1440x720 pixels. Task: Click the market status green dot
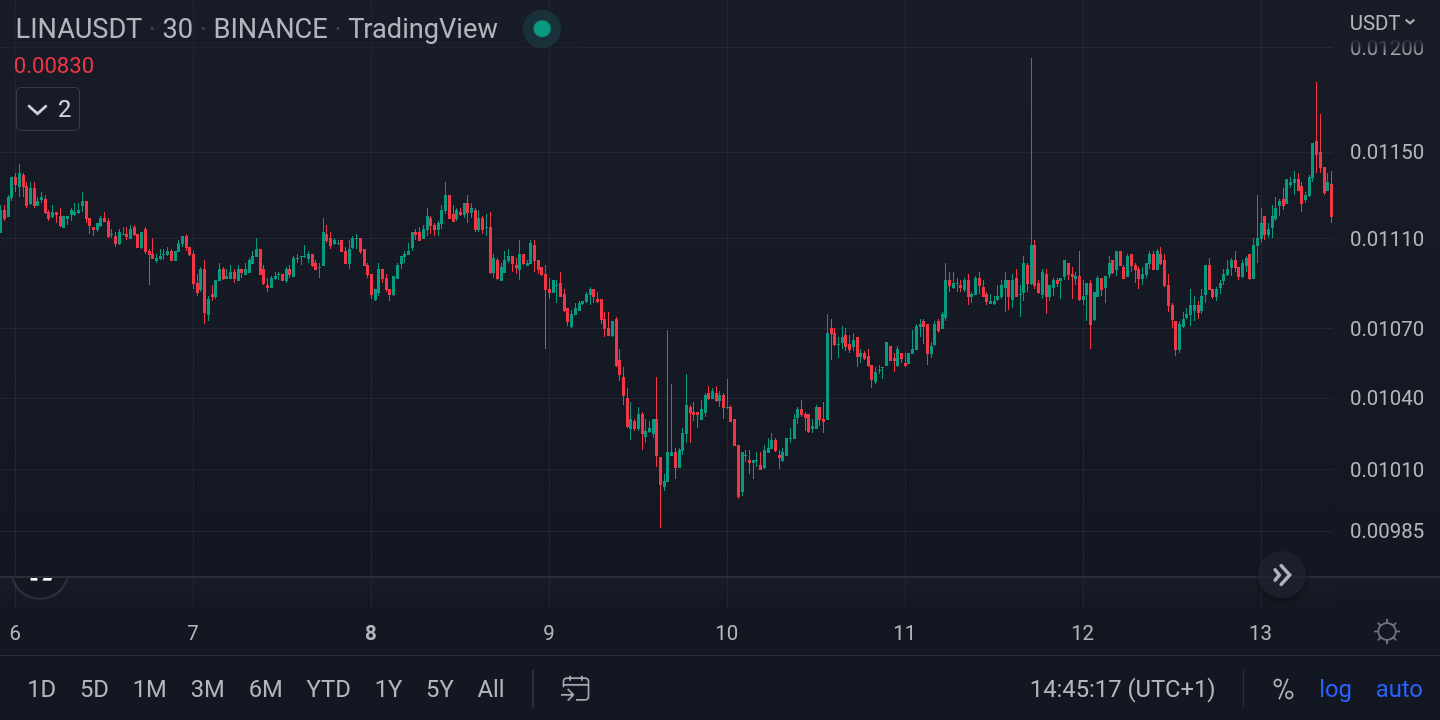click(541, 29)
